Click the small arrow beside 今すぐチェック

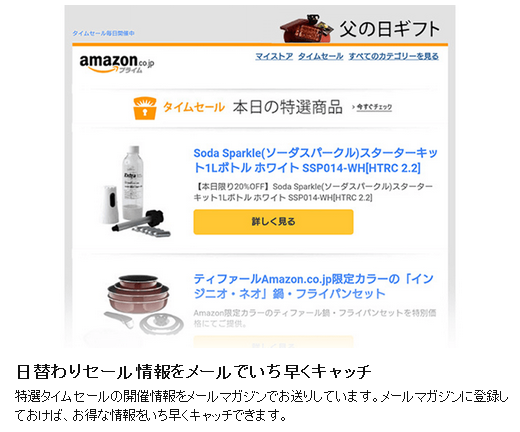click(353, 107)
